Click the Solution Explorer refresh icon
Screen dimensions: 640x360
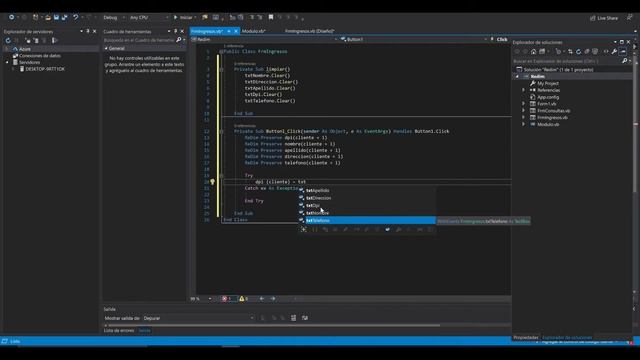[578, 52]
